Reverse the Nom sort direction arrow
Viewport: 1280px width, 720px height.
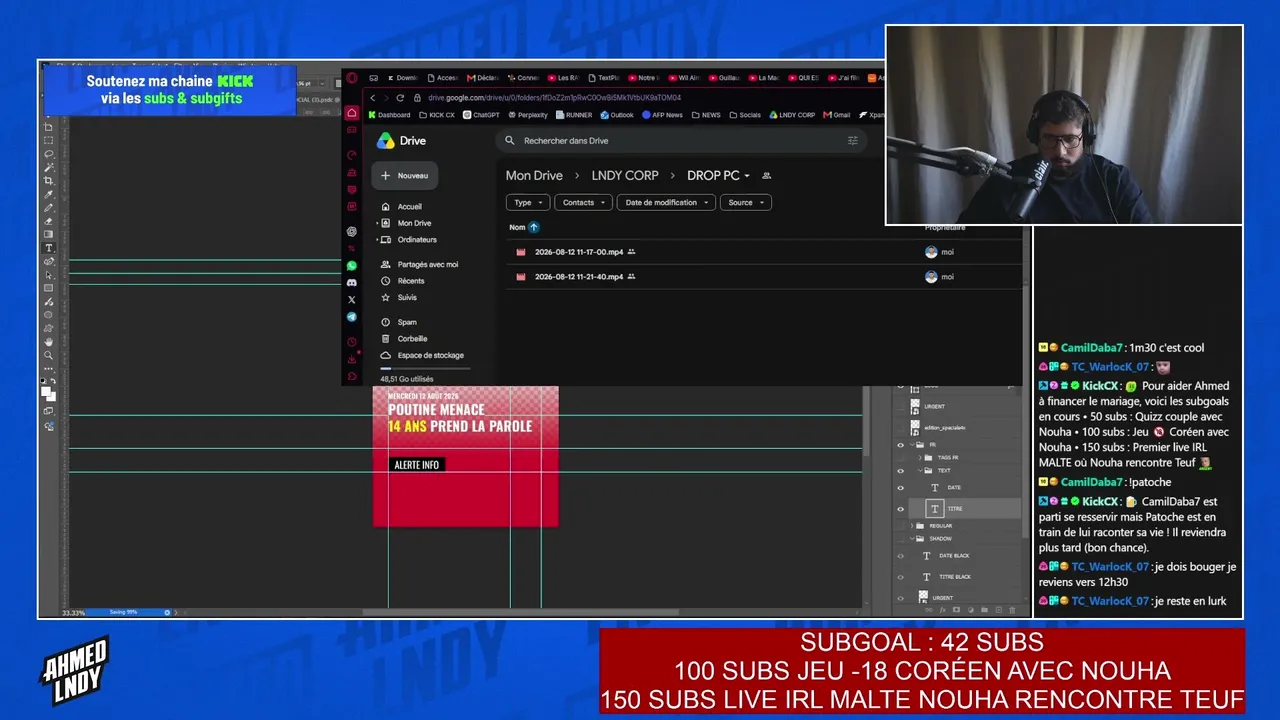(533, 227)
